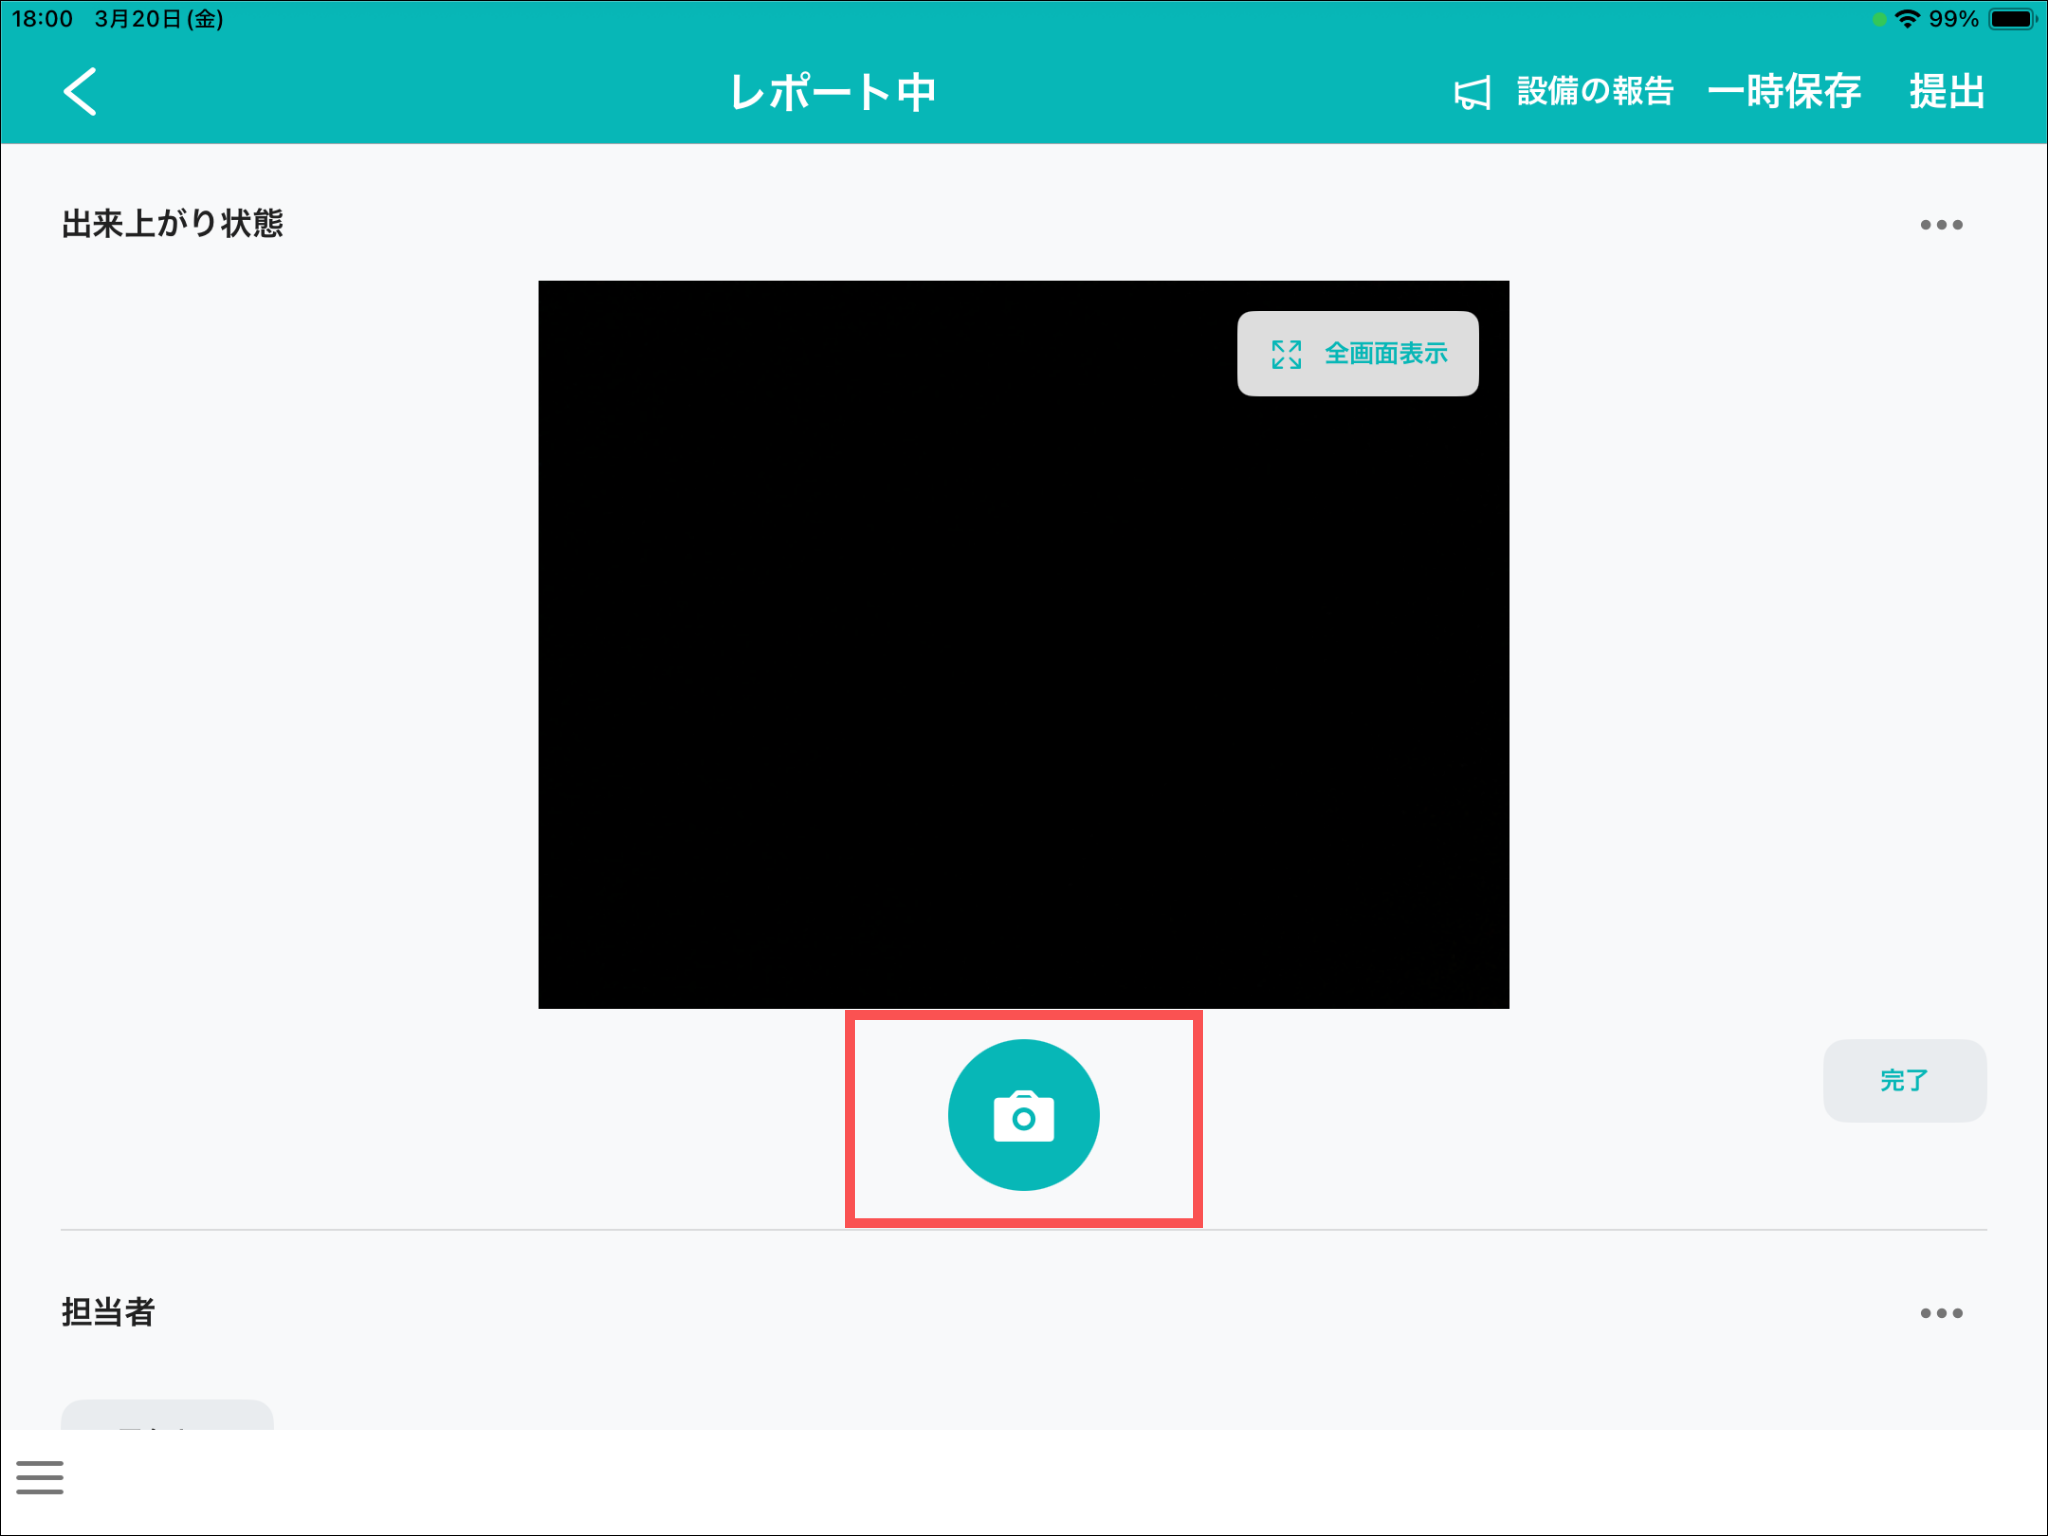Tap the 18:00 clock in status bar
2048x1536 pixels.
pyautogui.click(x=42, y=19)
